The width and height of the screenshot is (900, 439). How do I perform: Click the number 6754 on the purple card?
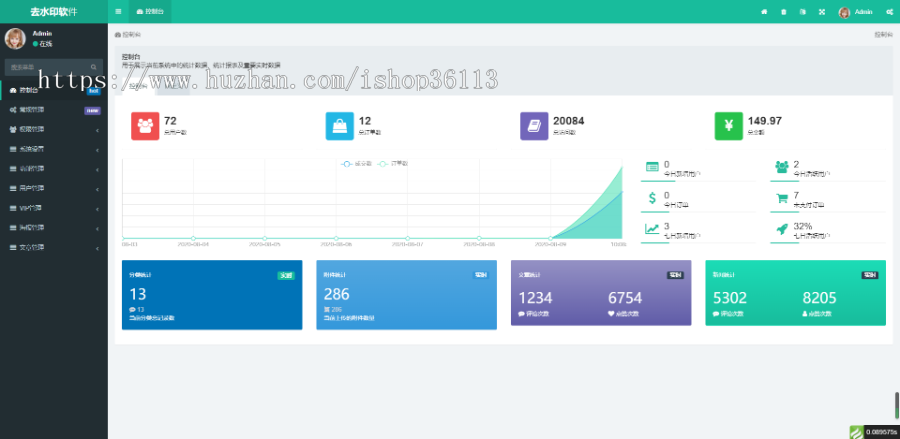pos(625,298)
